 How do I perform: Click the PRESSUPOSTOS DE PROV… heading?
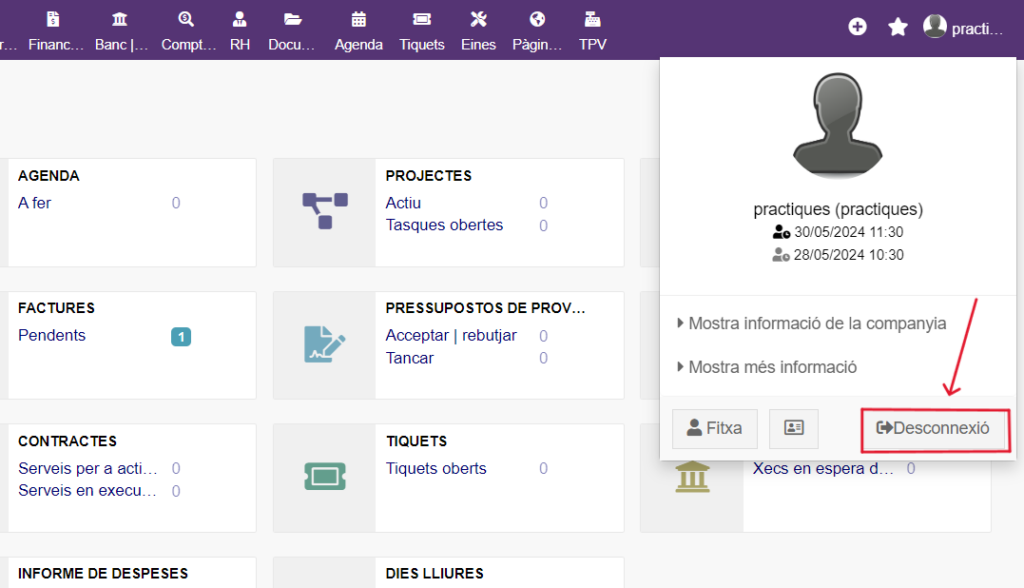(485, 308)
